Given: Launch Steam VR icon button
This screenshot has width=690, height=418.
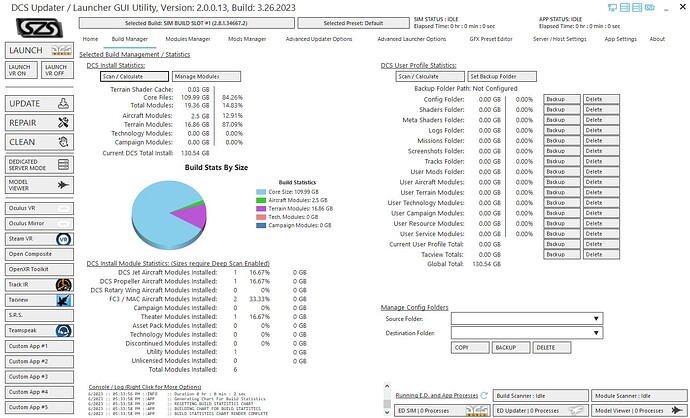Looking at the screenshot, I should pyautogui.click(x=64, y=239).
